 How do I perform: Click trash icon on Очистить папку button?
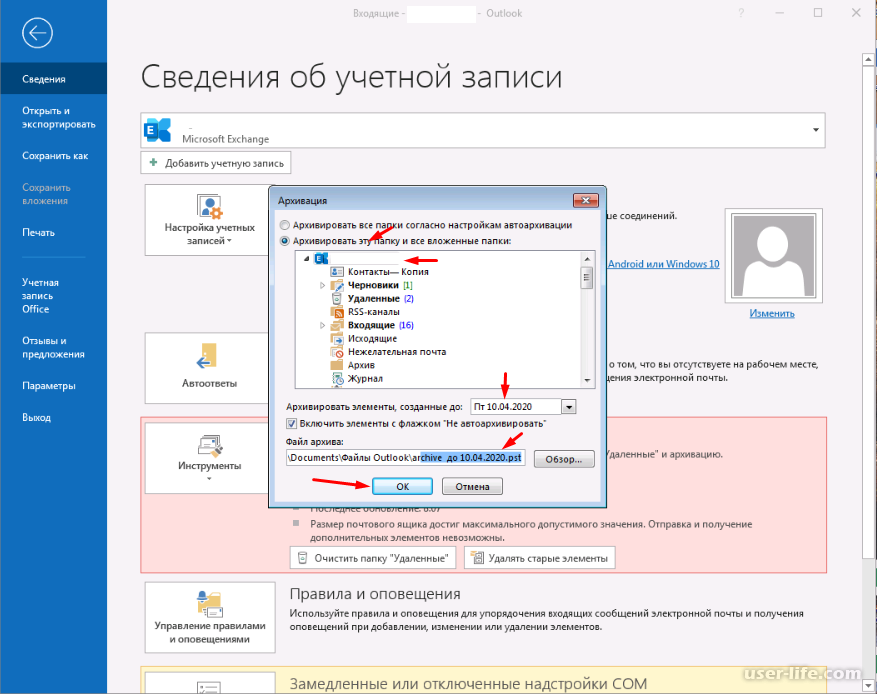click(x=303, y=558)
